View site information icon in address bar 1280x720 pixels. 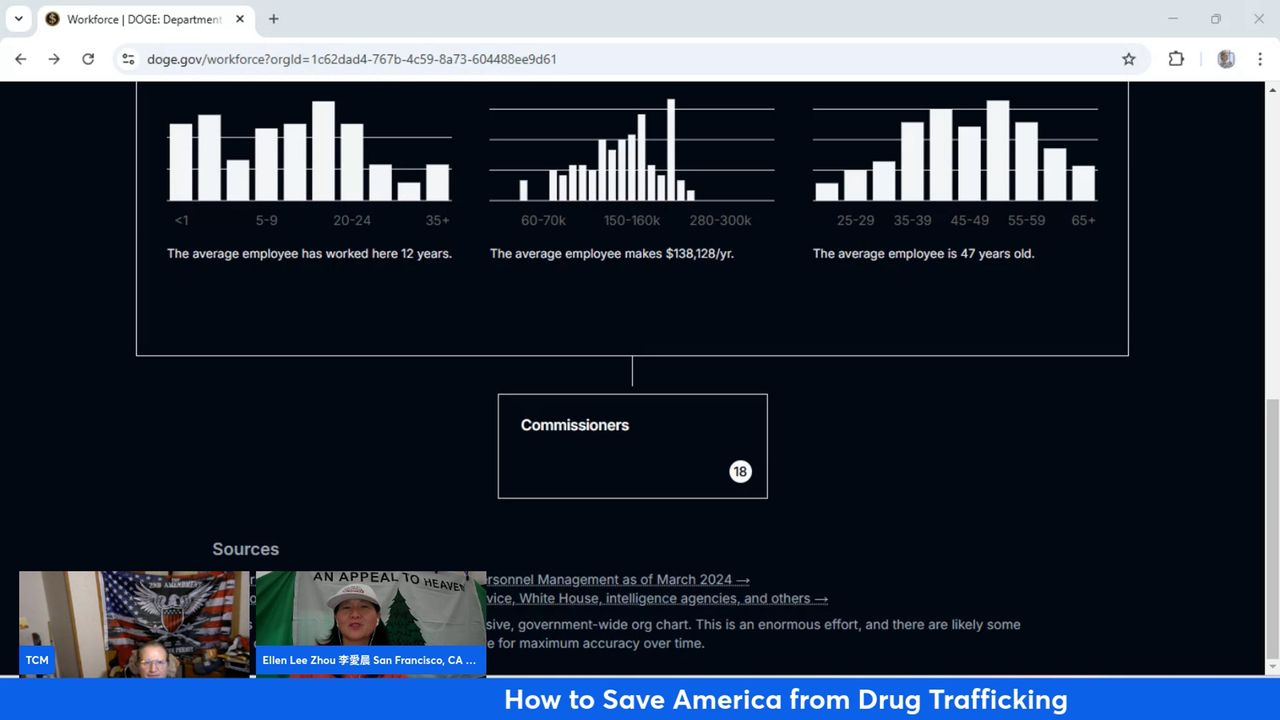pyautogui.click(x=128, y=59)
